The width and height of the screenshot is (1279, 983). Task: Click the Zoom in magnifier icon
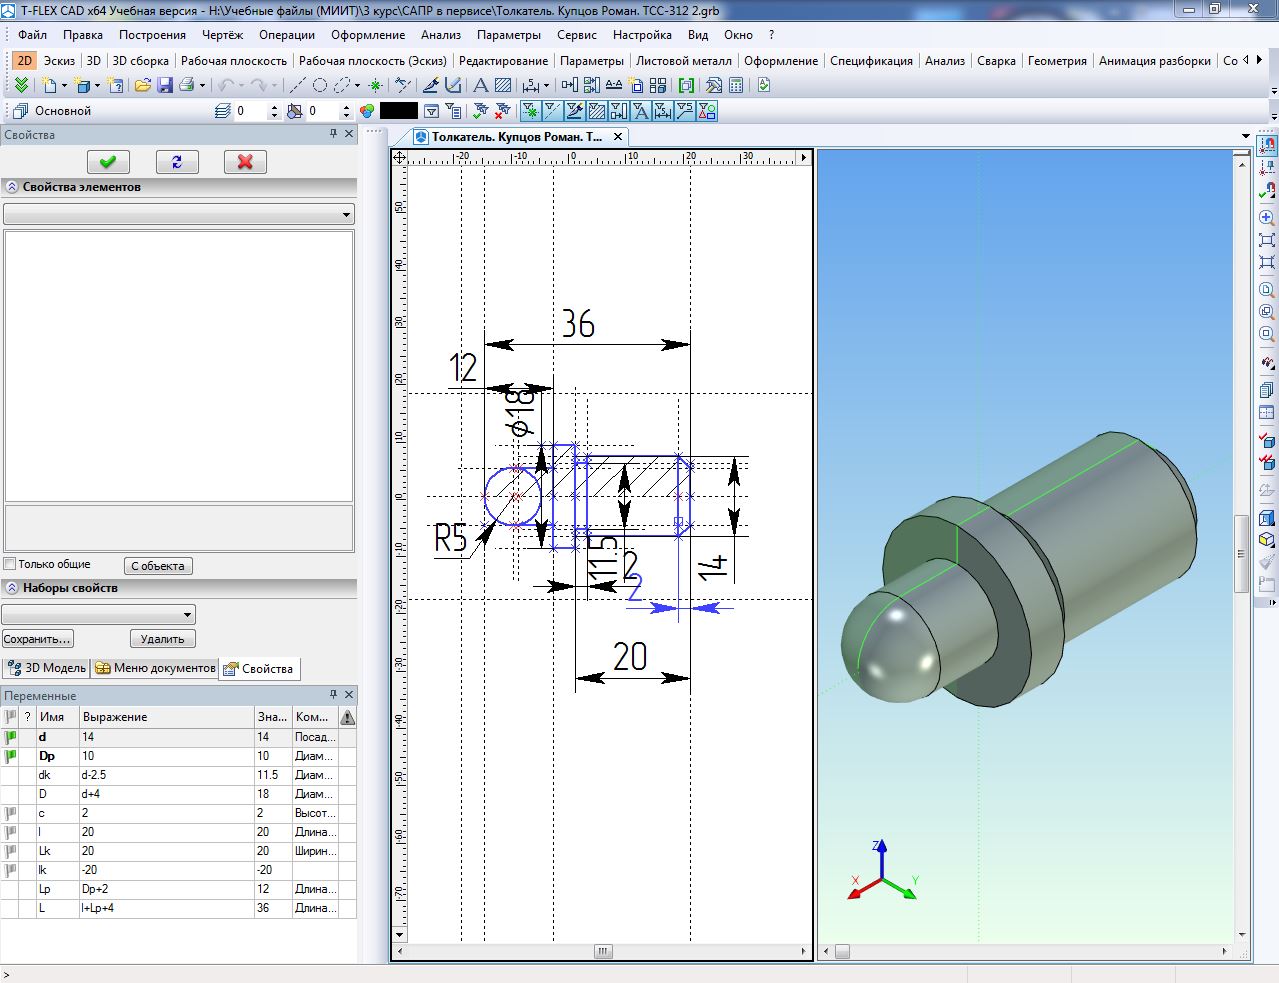coord(1267,217)
